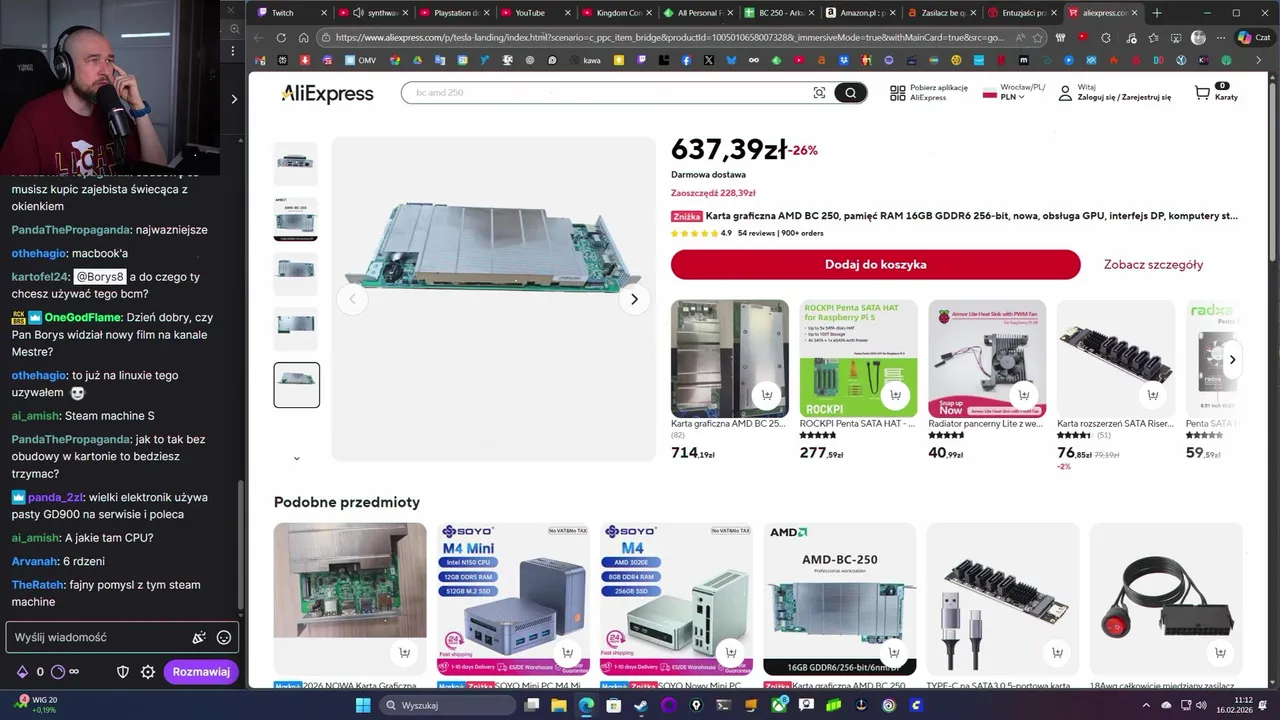Click username TheRateh in chat

pos(36,585)
